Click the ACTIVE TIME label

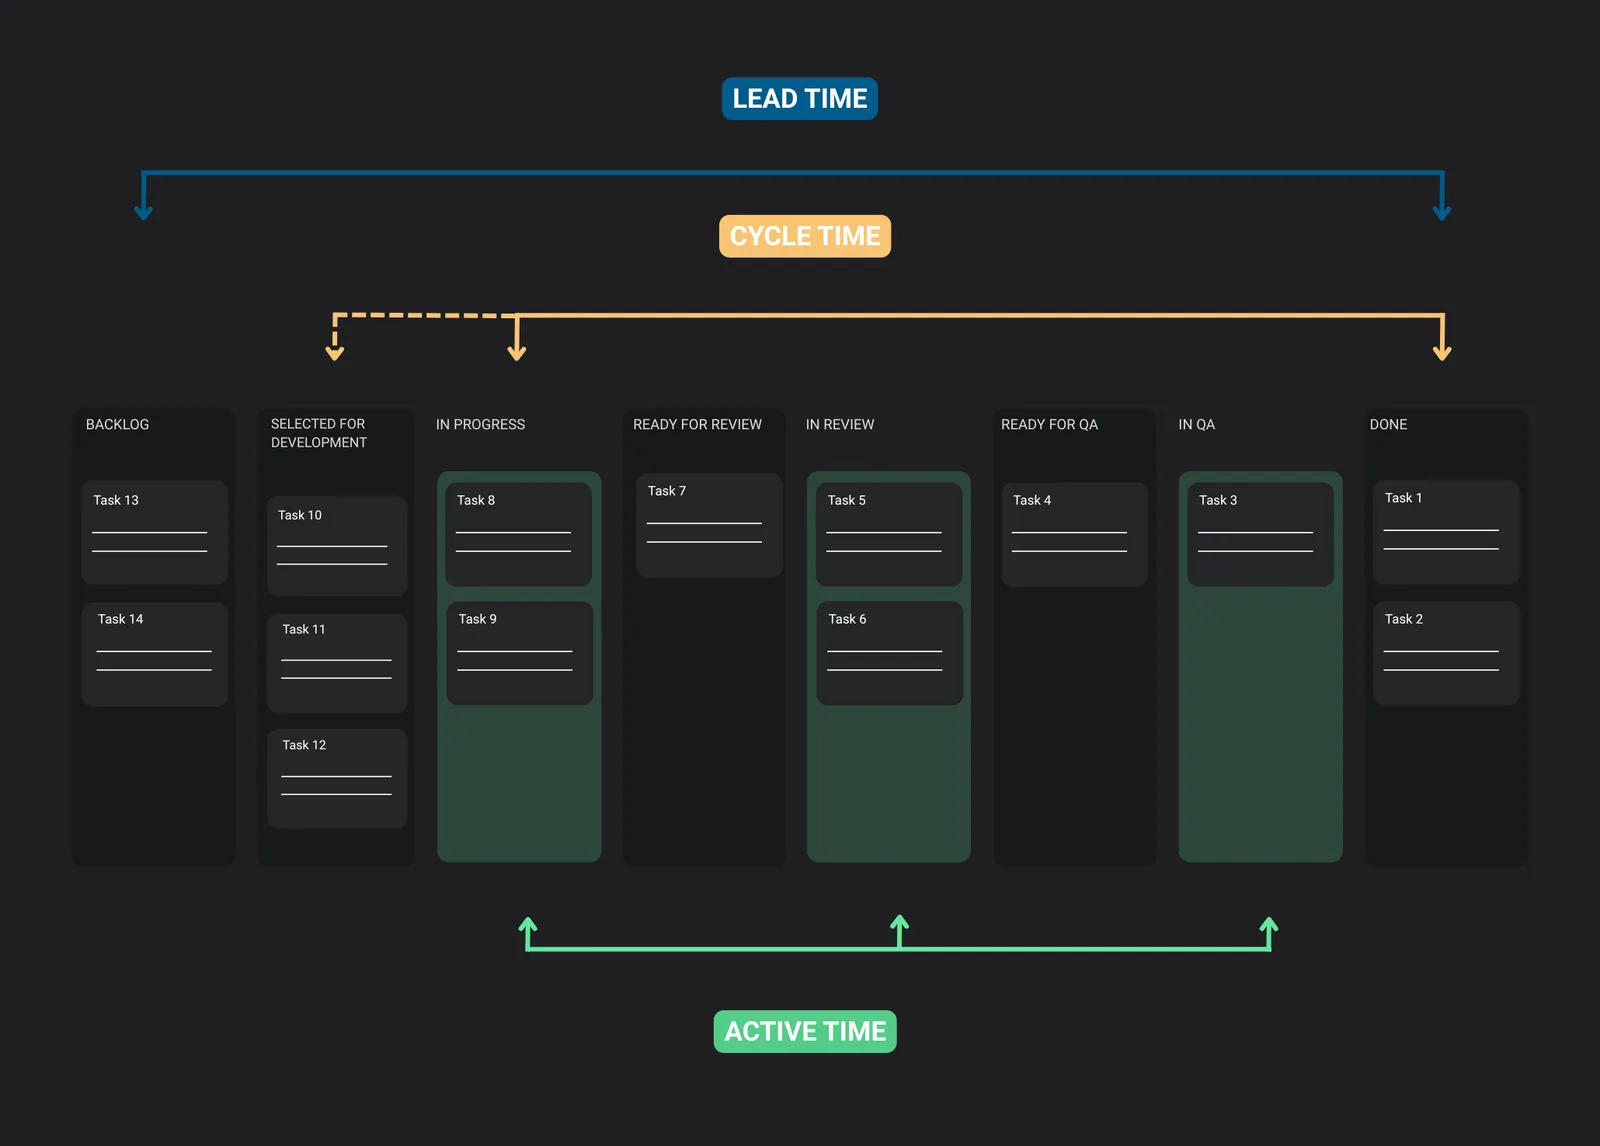pyautogui.click(x=805, y=1031)
